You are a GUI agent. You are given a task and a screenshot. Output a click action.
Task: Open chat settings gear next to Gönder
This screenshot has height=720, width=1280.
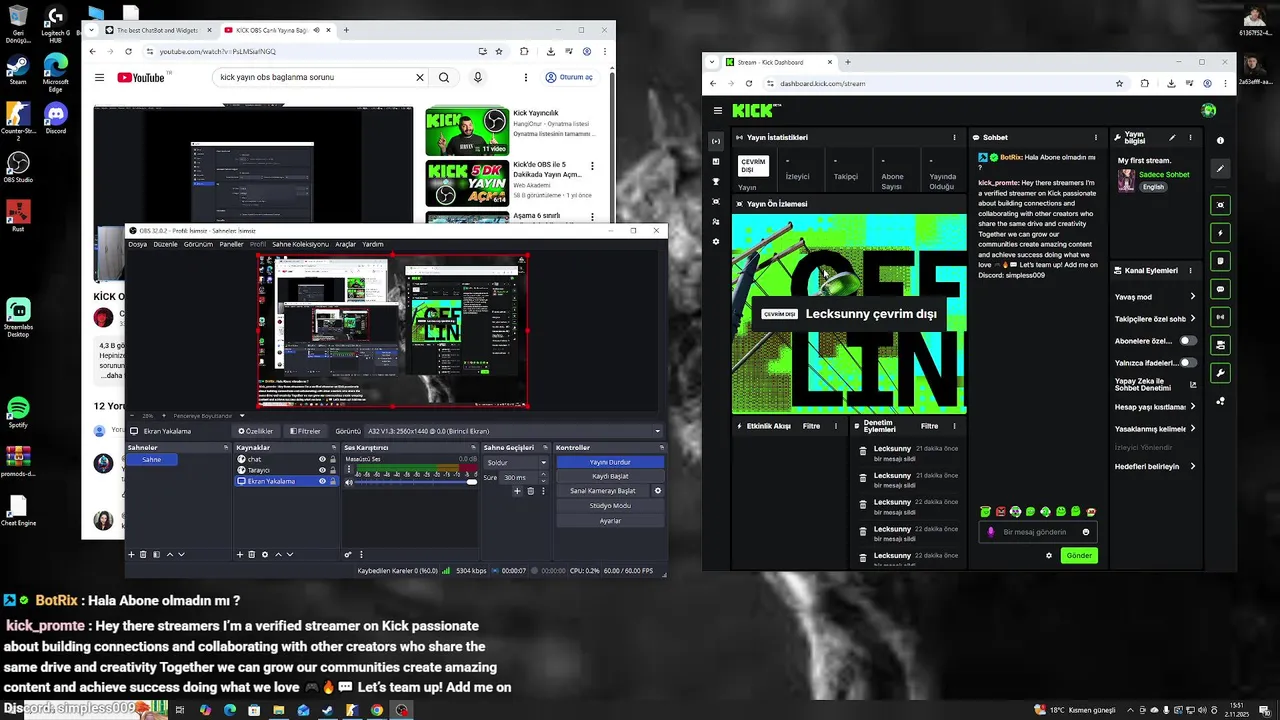(x=1049, y=555)
